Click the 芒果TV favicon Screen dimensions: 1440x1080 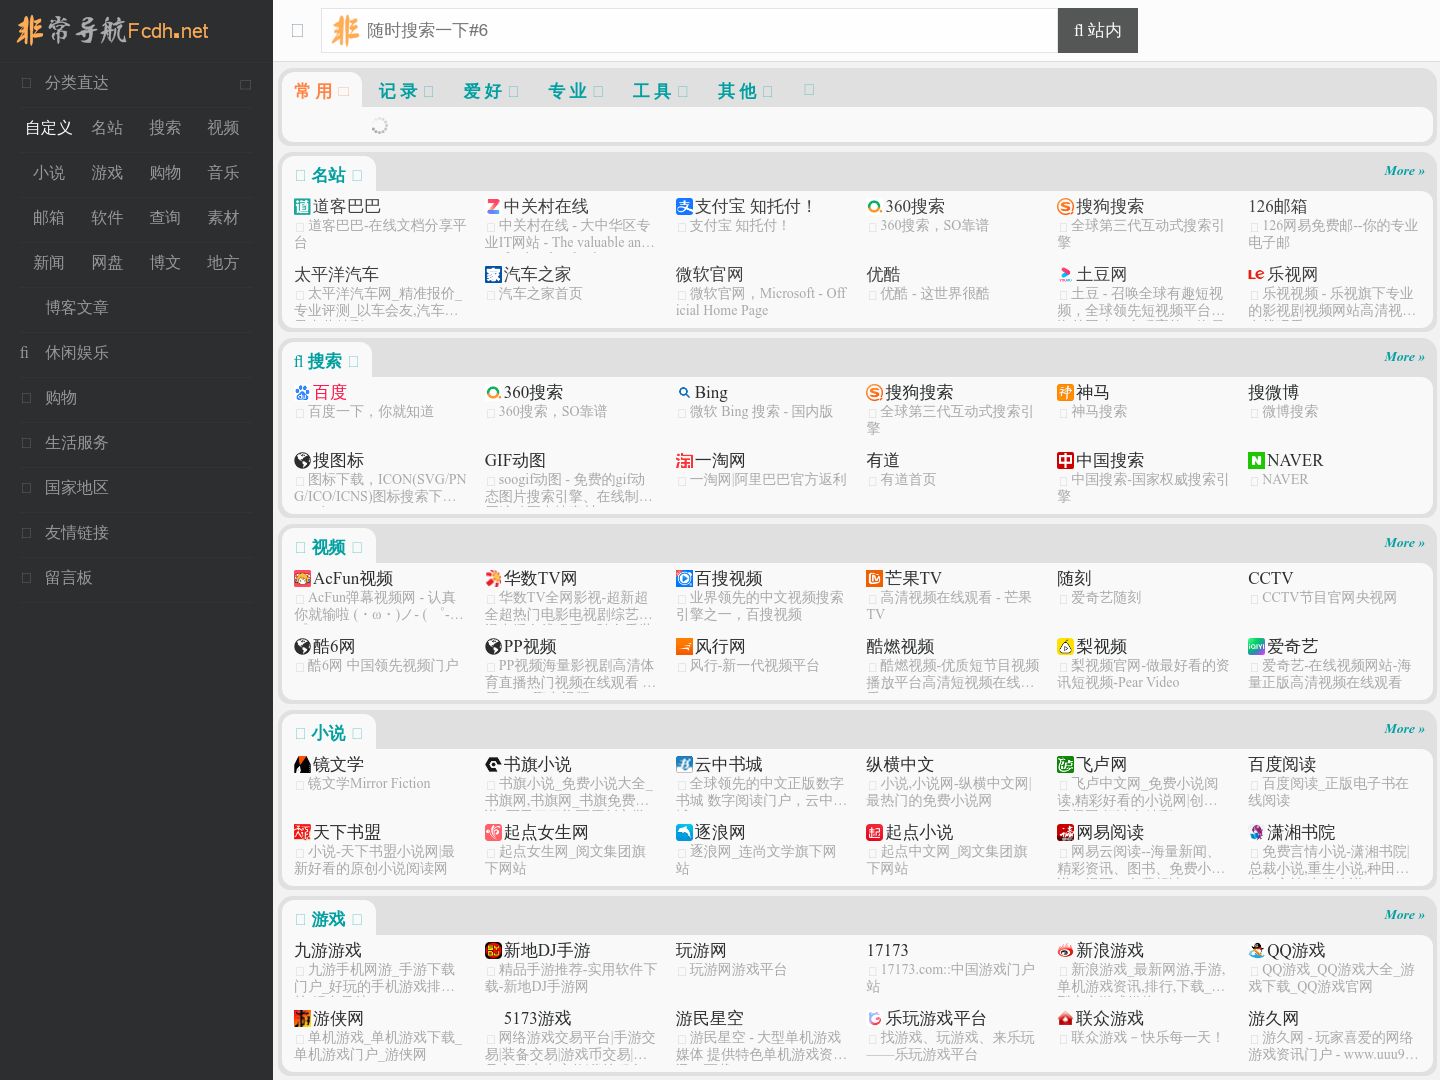(874, 579)
